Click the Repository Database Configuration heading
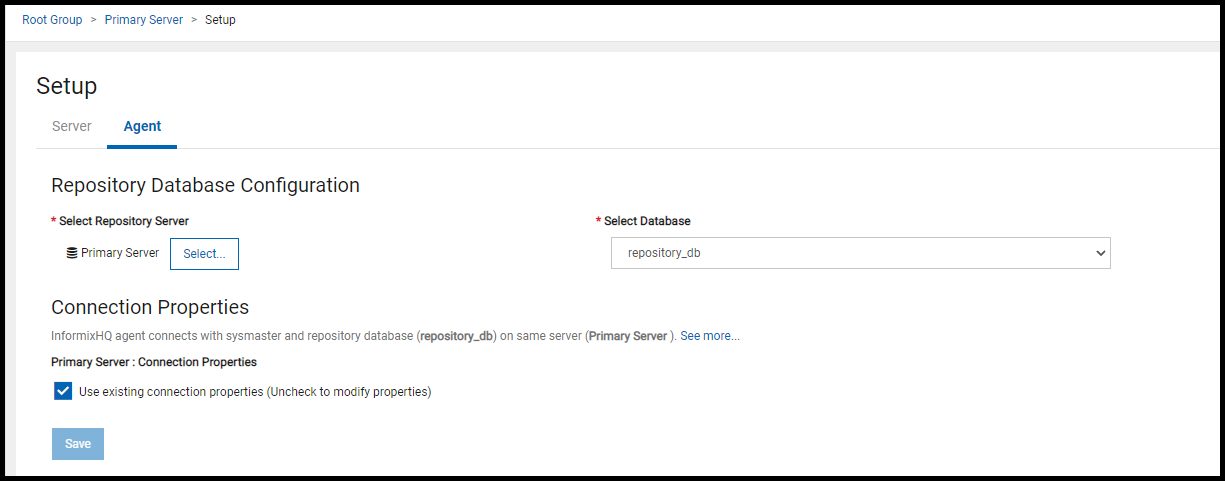Screen dimensions: 1225x481 coord(205,185)
